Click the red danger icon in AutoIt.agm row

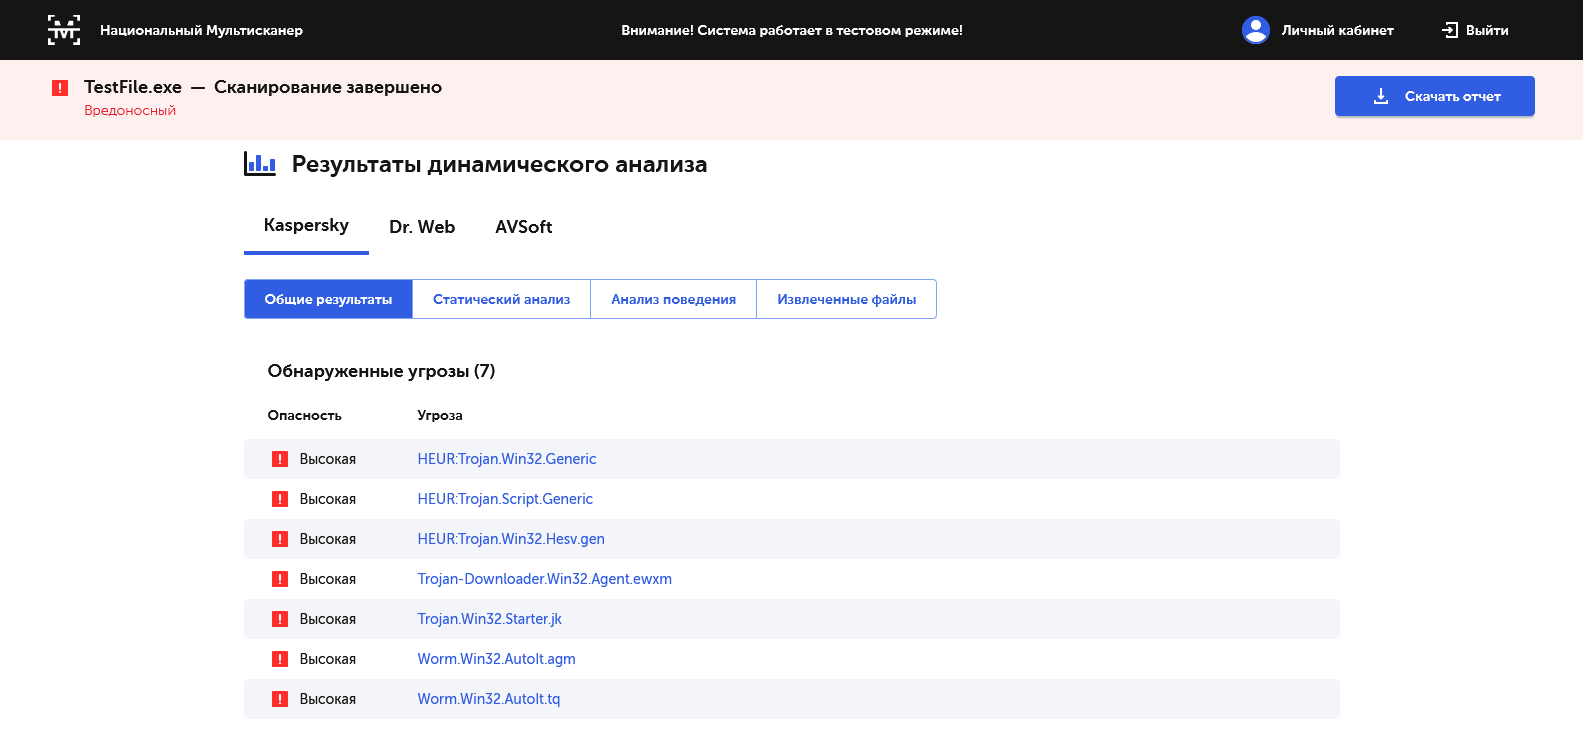click(280, 659)
